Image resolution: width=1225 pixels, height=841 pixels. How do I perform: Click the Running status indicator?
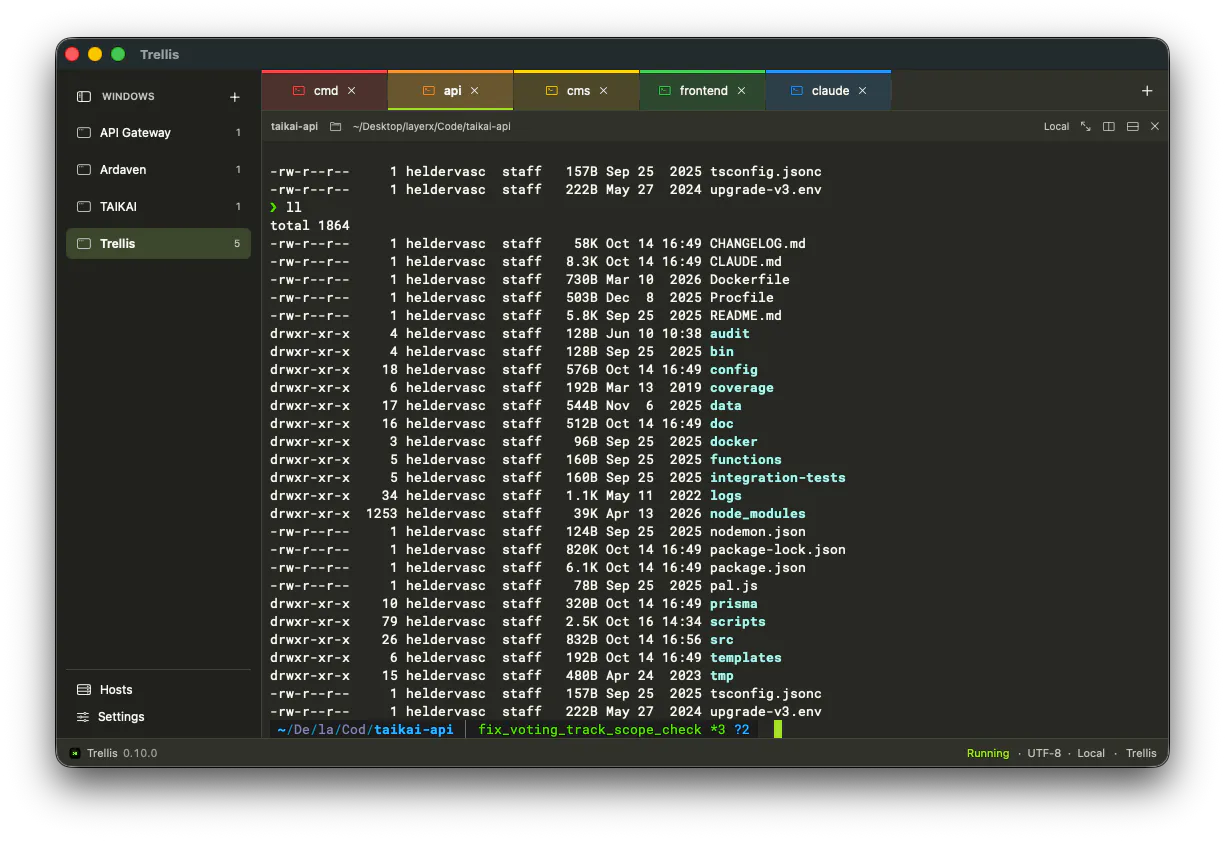[x=988, y=754]
